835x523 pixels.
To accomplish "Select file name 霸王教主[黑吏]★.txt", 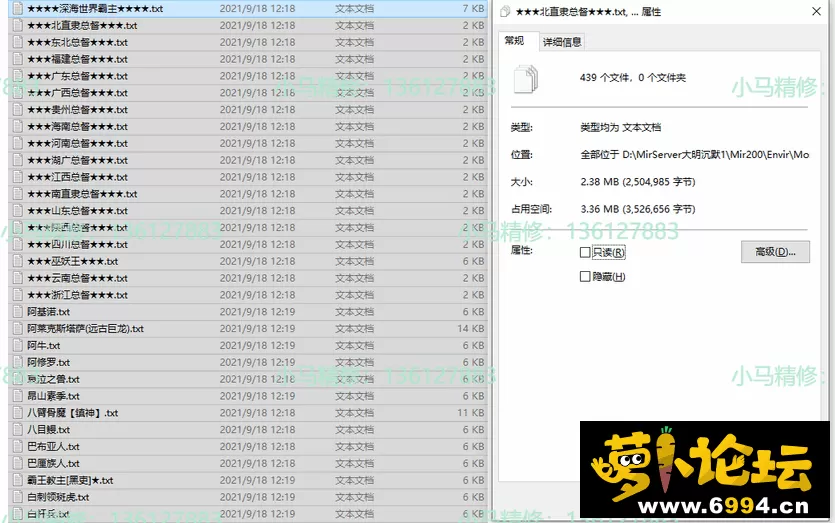I will (70, 480).
